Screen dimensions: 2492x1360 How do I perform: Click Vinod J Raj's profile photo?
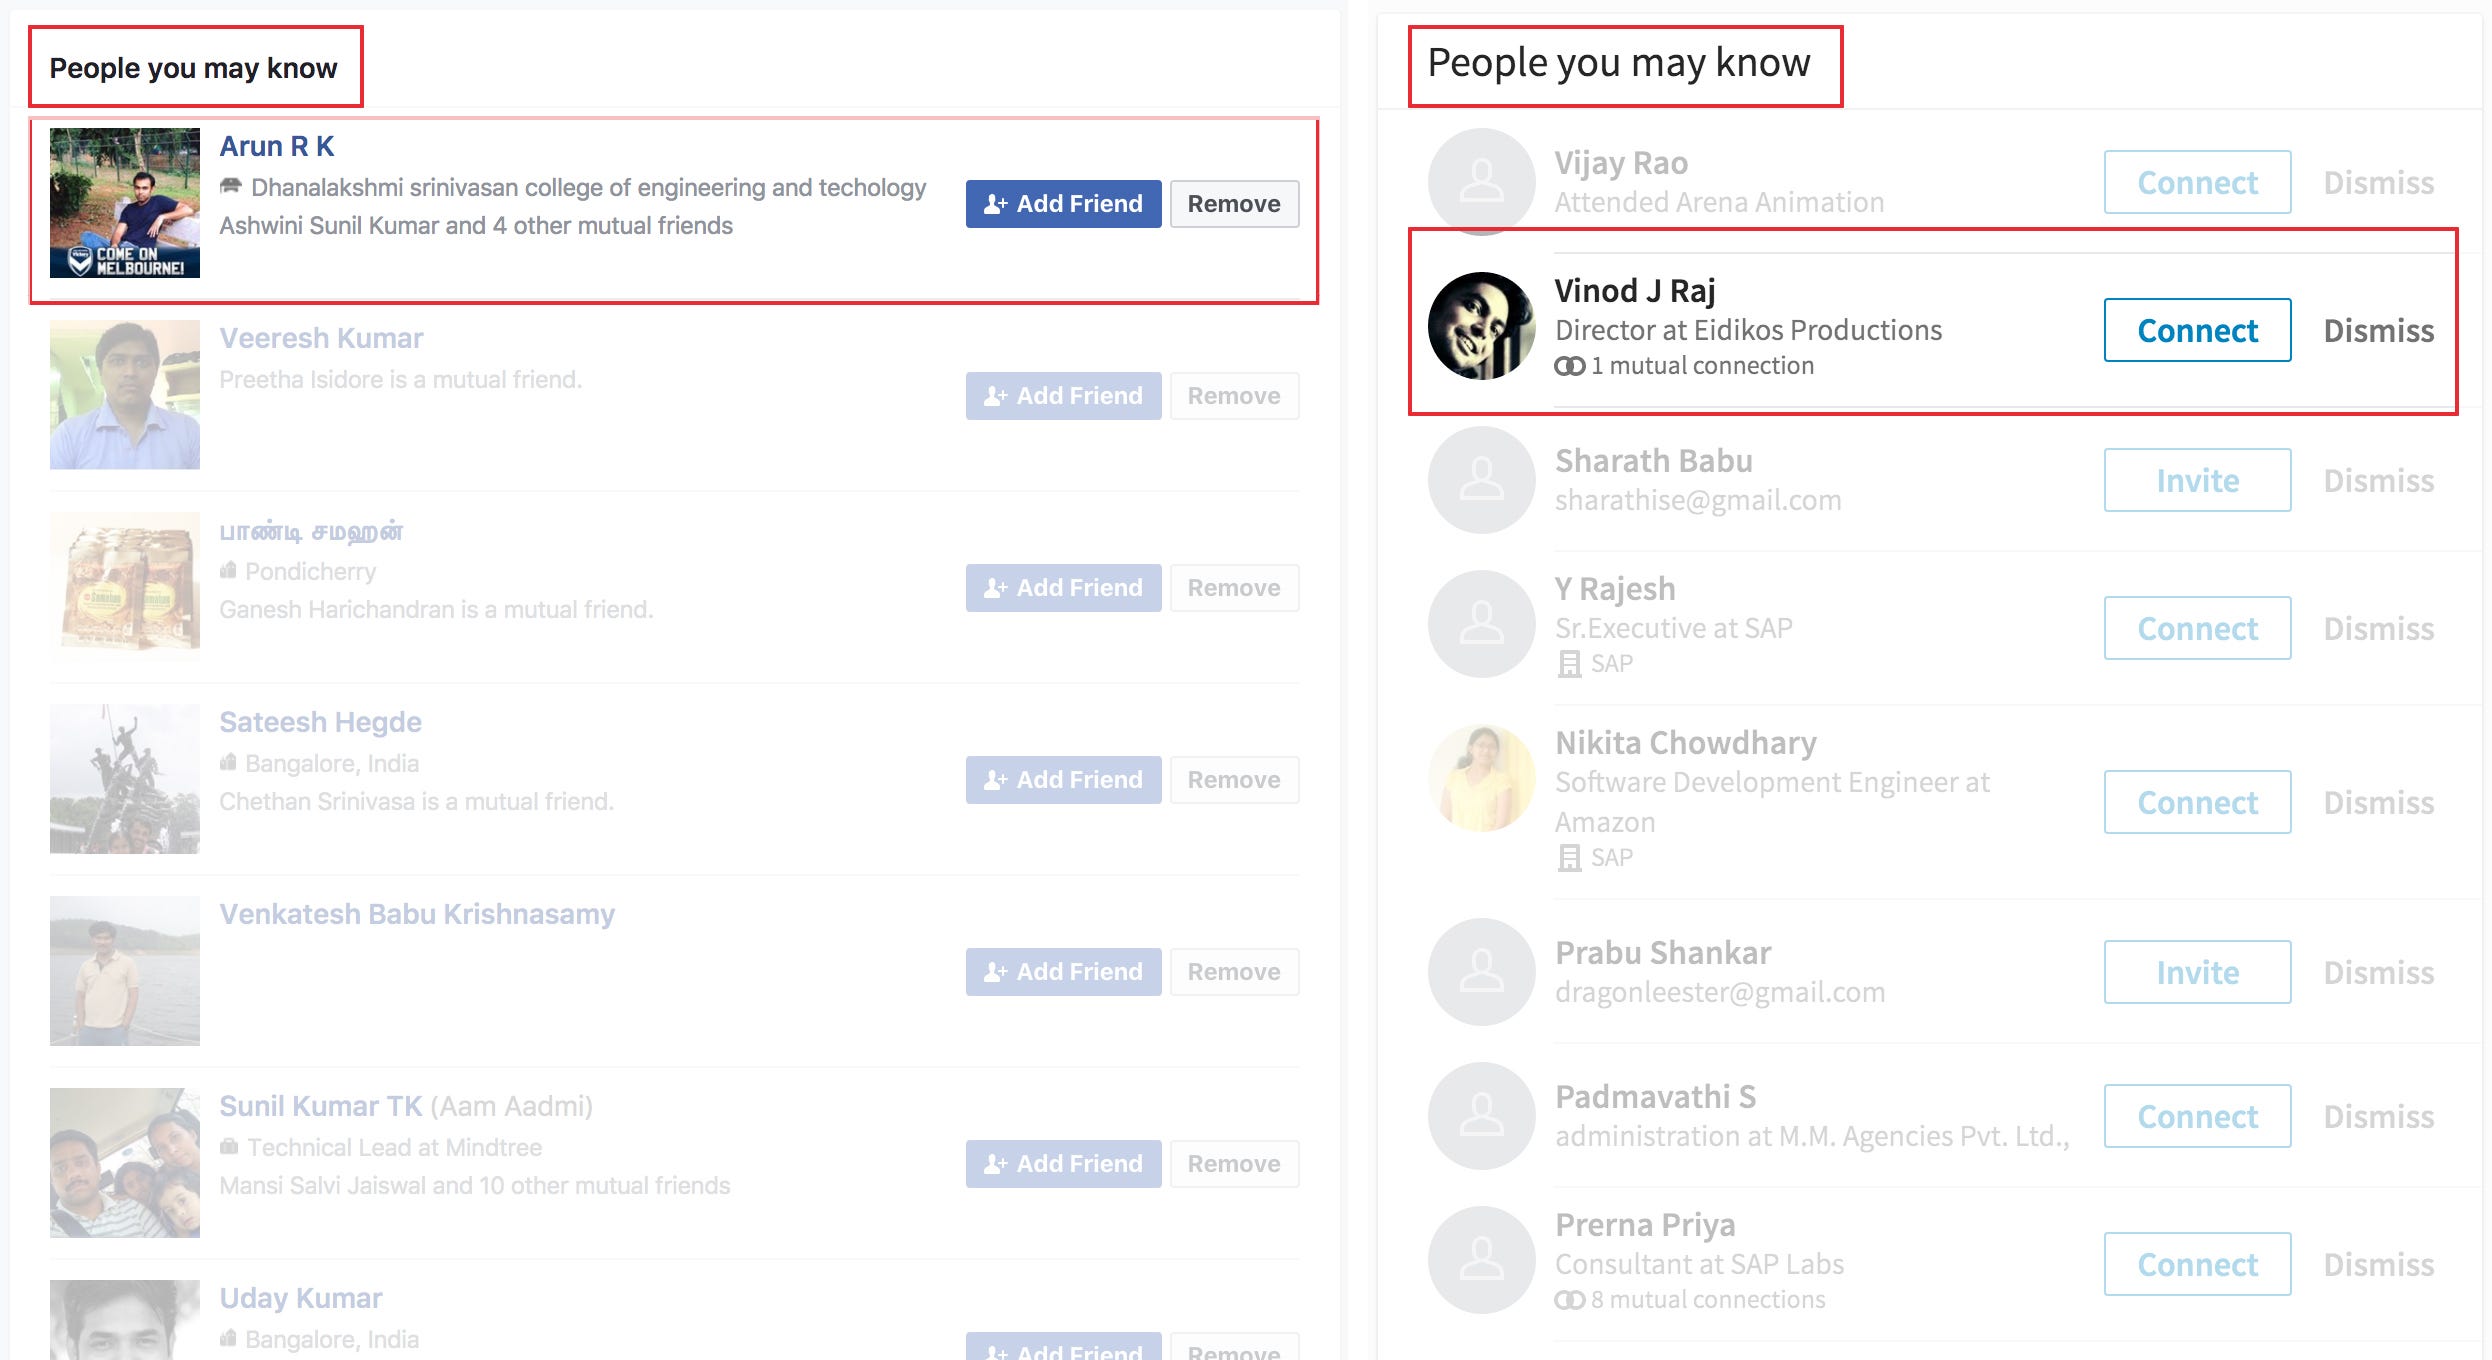(1481, 325)
